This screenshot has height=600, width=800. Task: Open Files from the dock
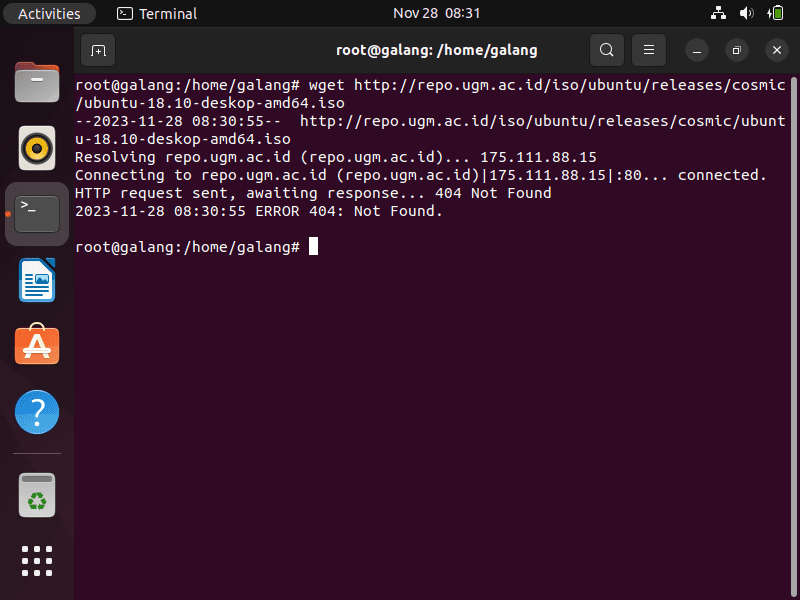[37, 82]
